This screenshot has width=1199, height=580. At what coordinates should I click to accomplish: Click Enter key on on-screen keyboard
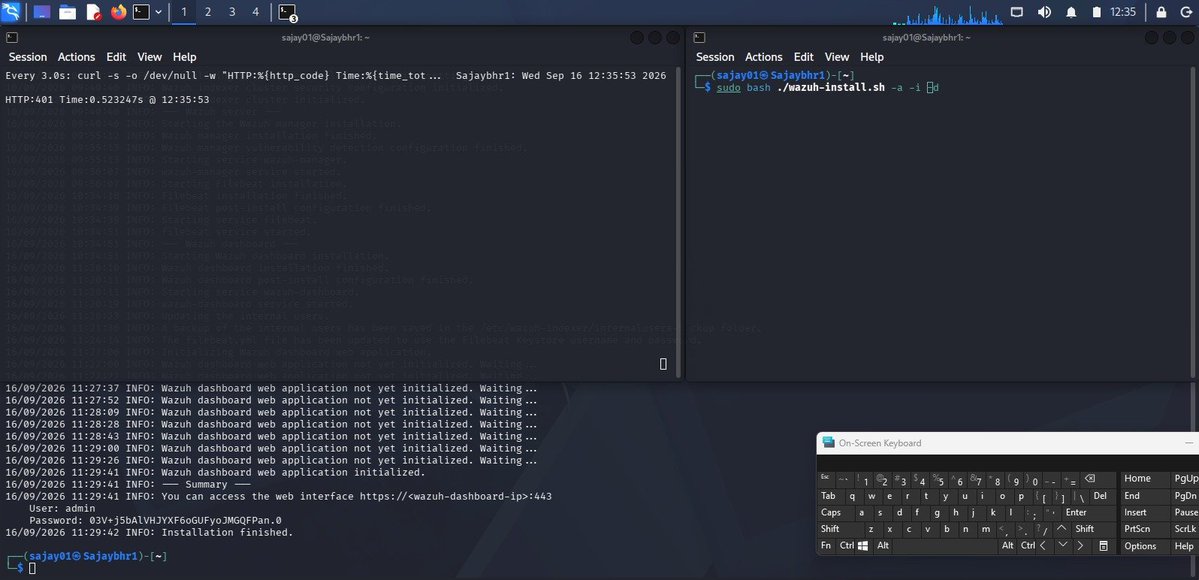1076,513
